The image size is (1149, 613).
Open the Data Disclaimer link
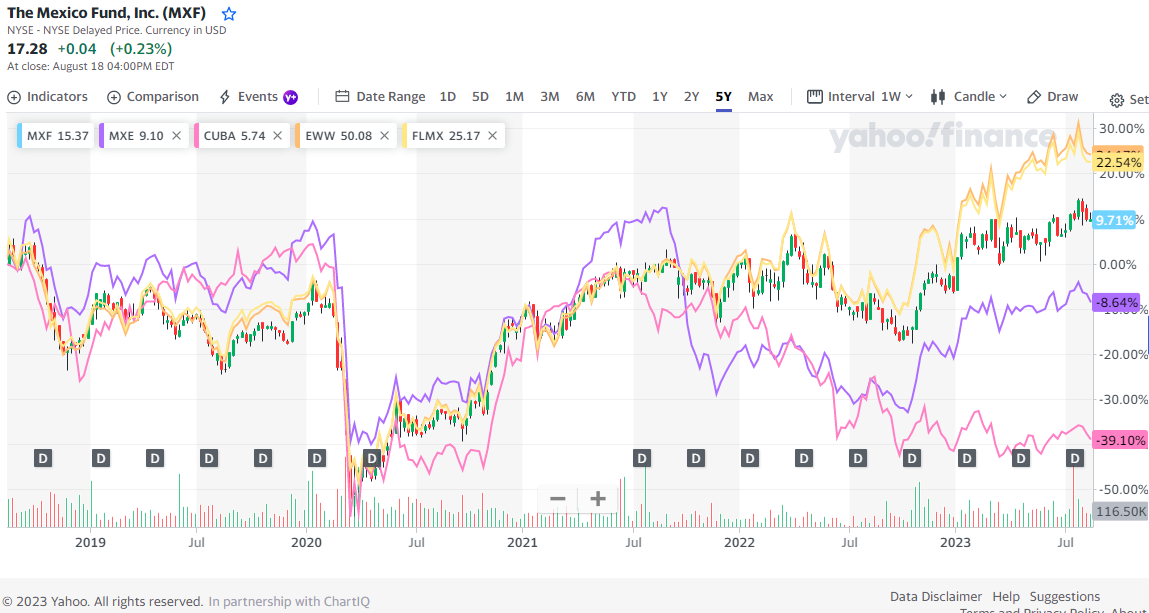936,597
